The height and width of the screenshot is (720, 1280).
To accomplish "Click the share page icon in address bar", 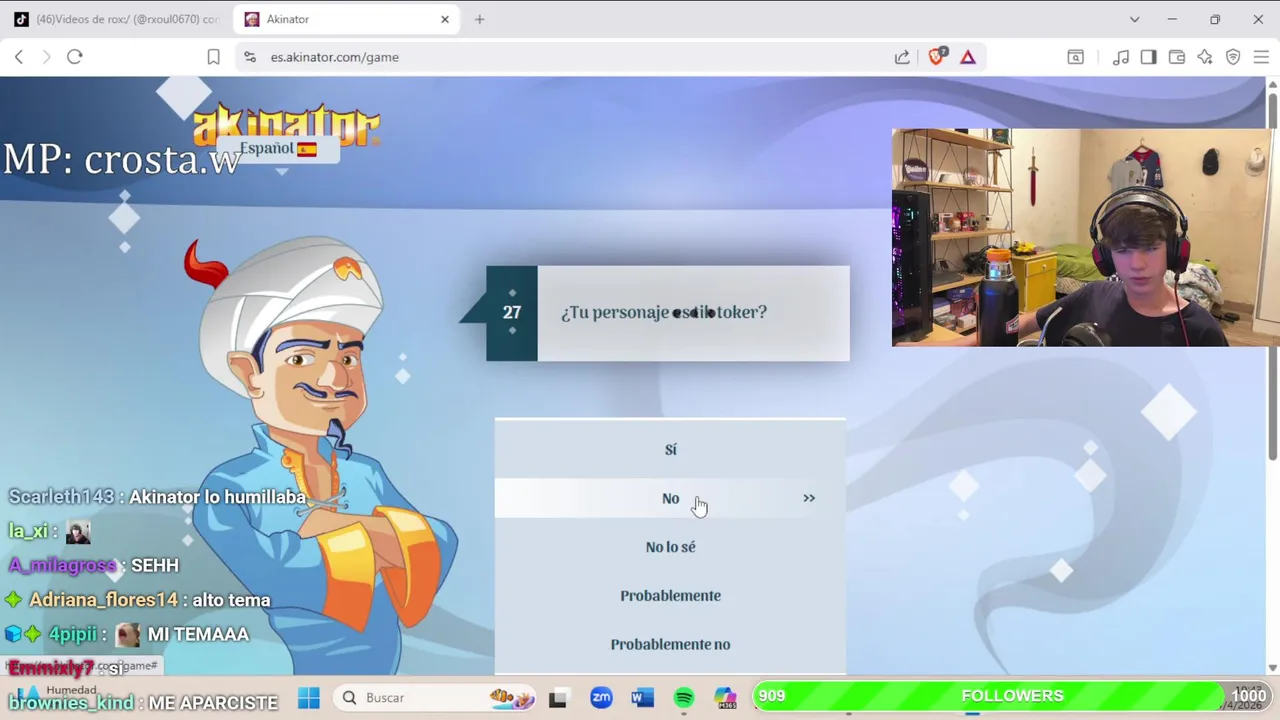I will 902,57.
